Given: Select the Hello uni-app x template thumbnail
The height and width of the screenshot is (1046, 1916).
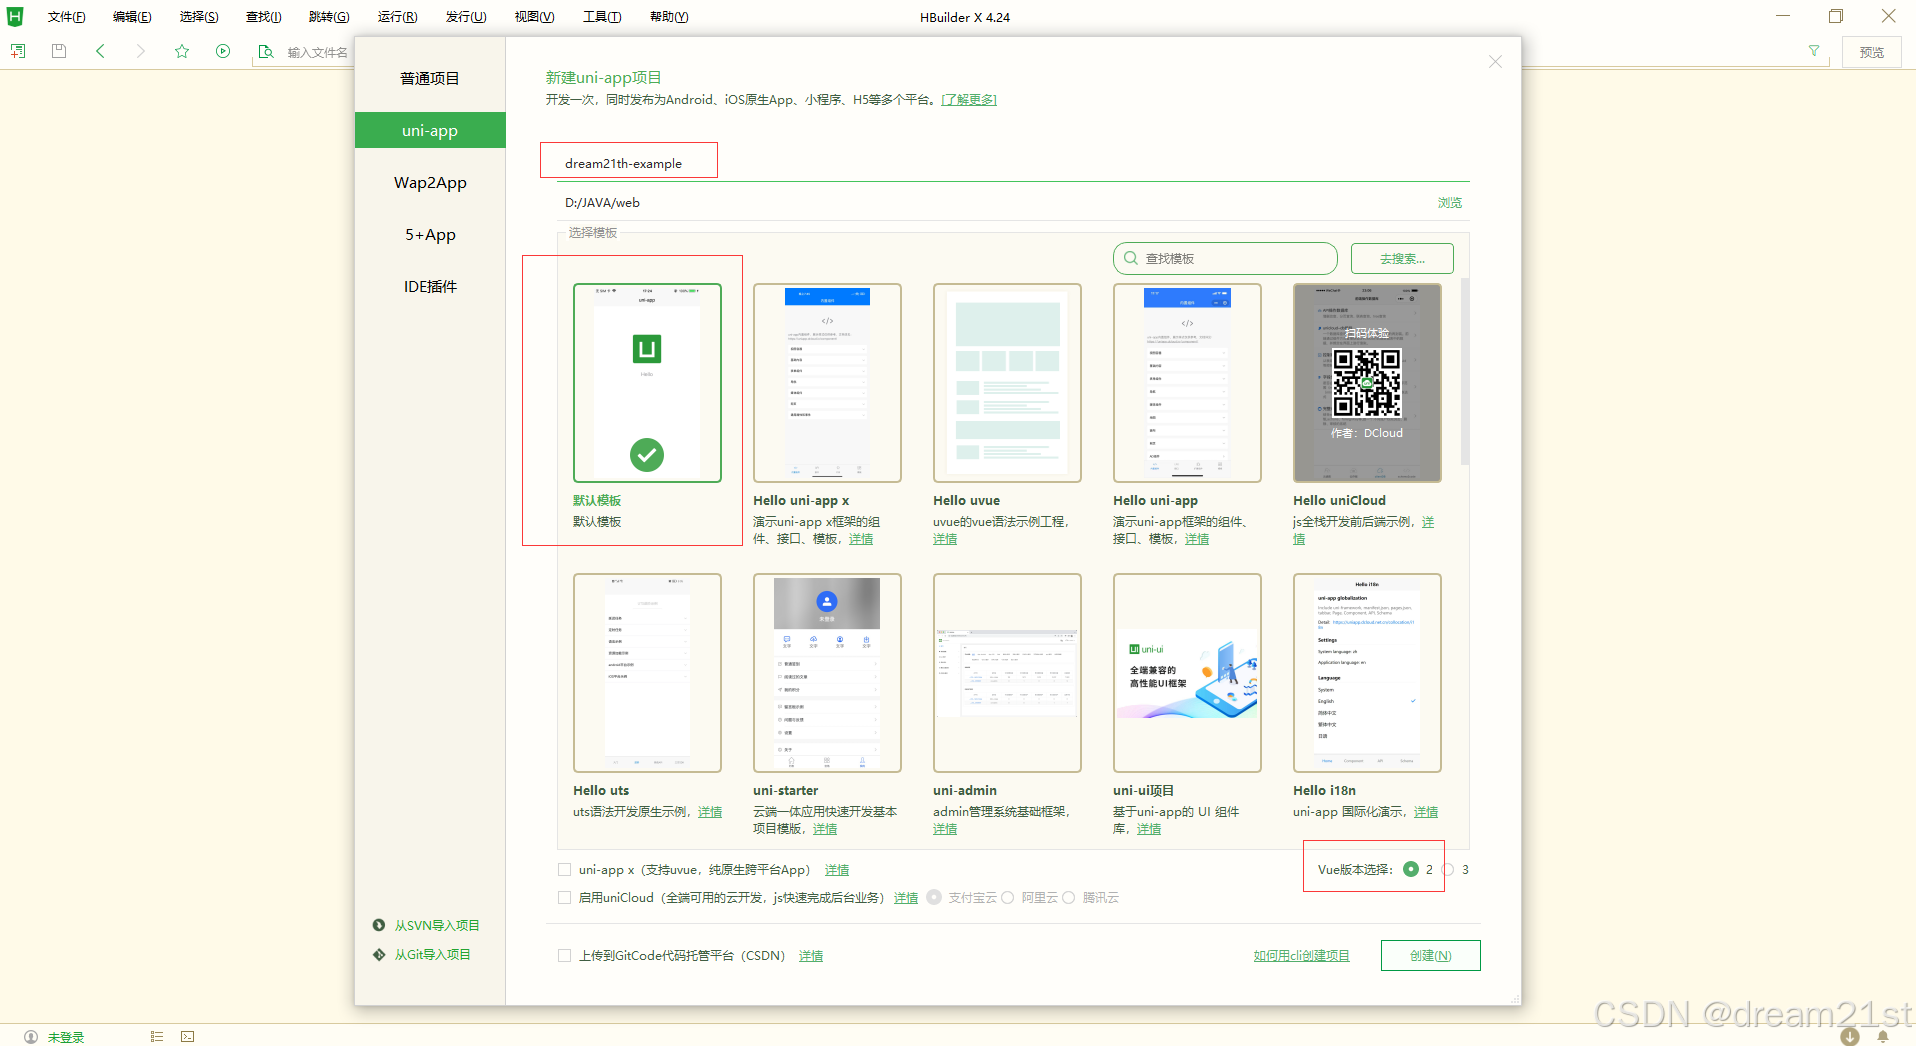Looking at the screenshot, I should tap(827, 383).
